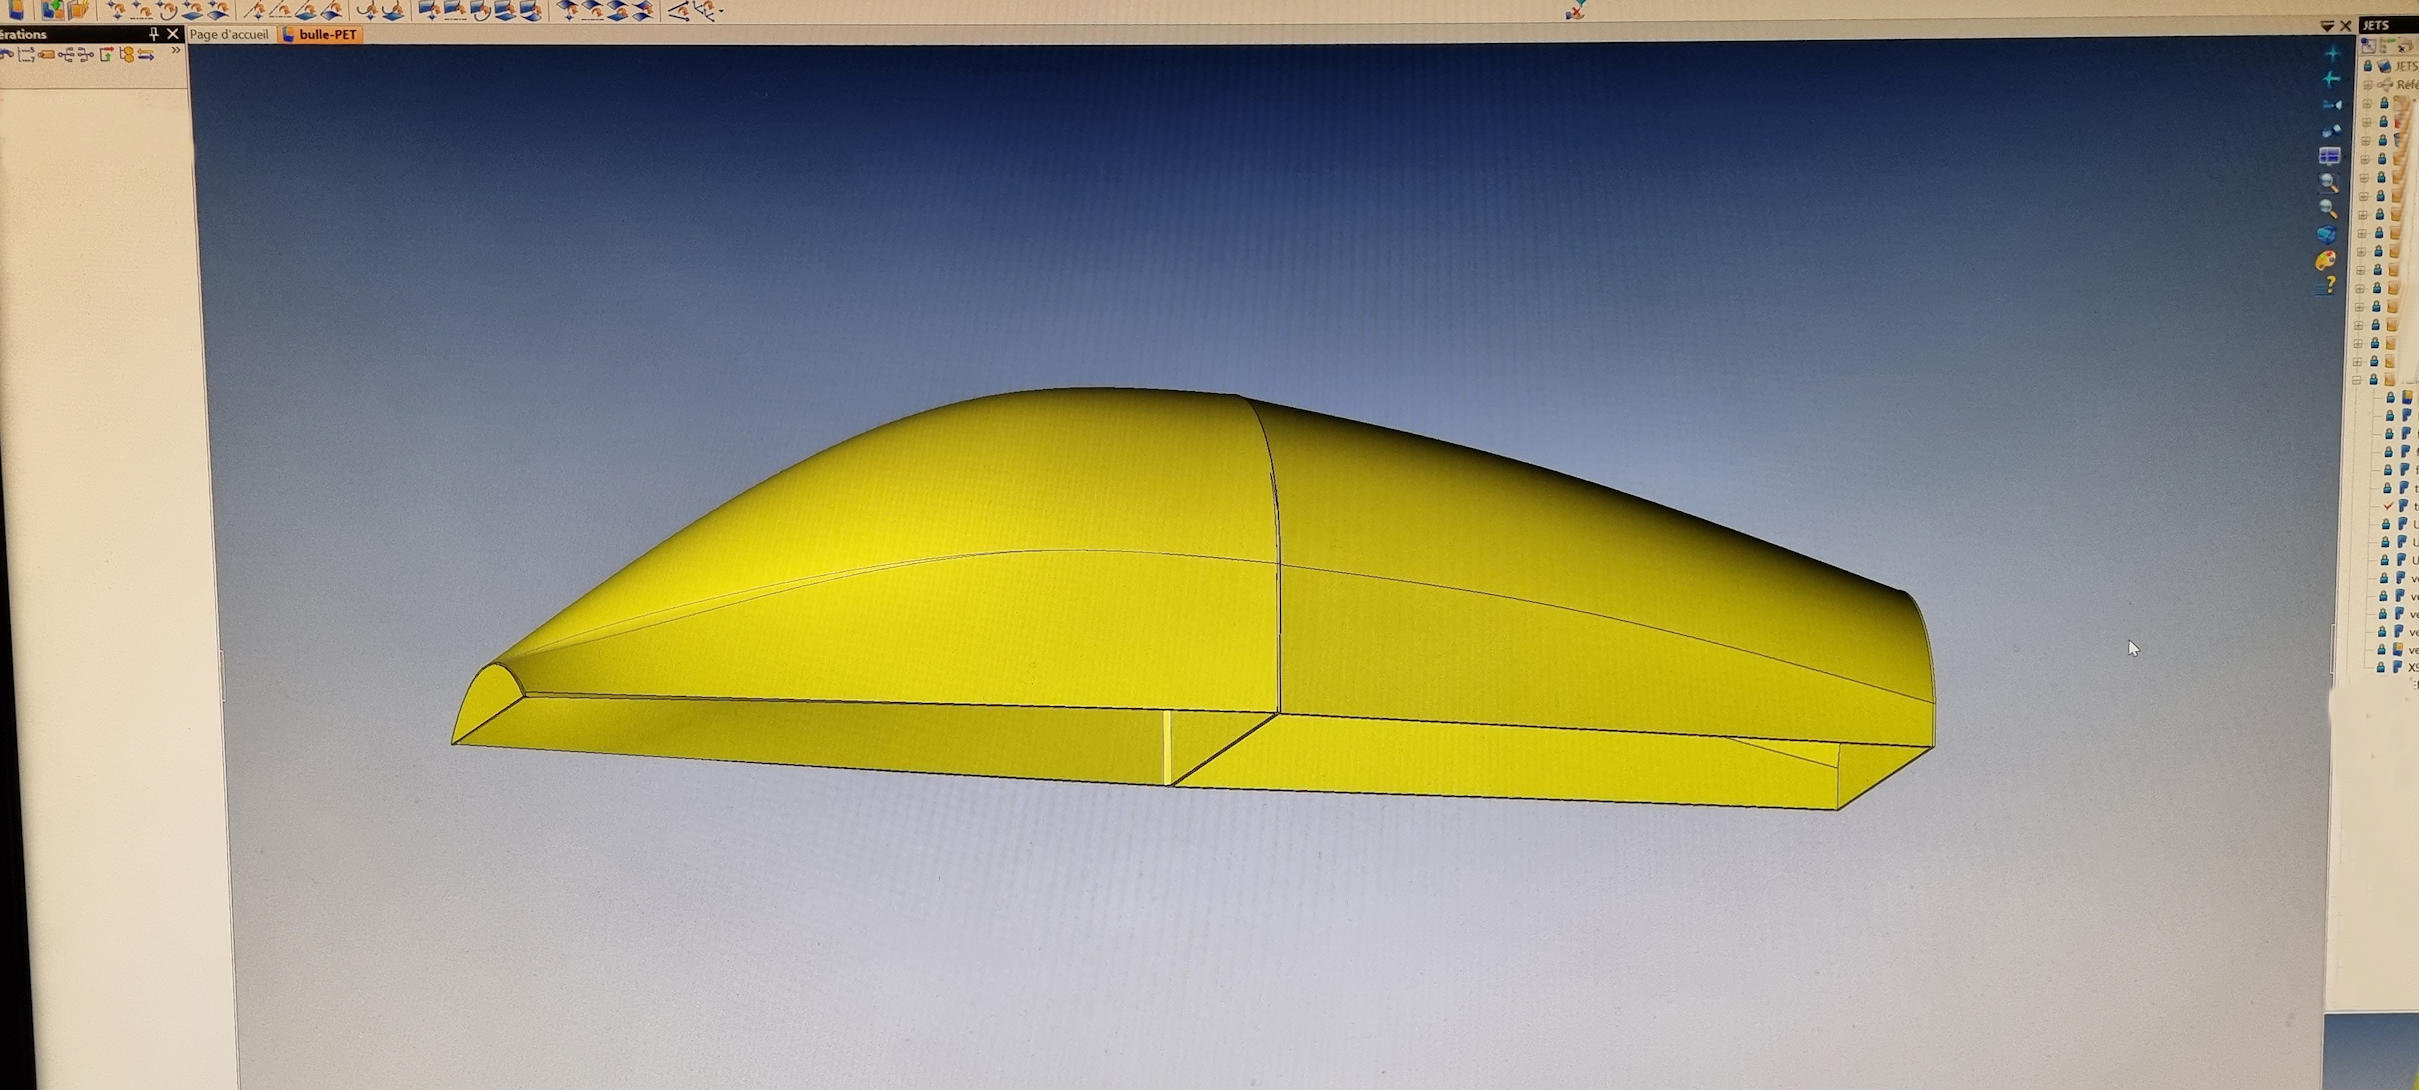Toggle the red checkmark on tree item
This screenshot has width=2419, height=1090.
2388,506
